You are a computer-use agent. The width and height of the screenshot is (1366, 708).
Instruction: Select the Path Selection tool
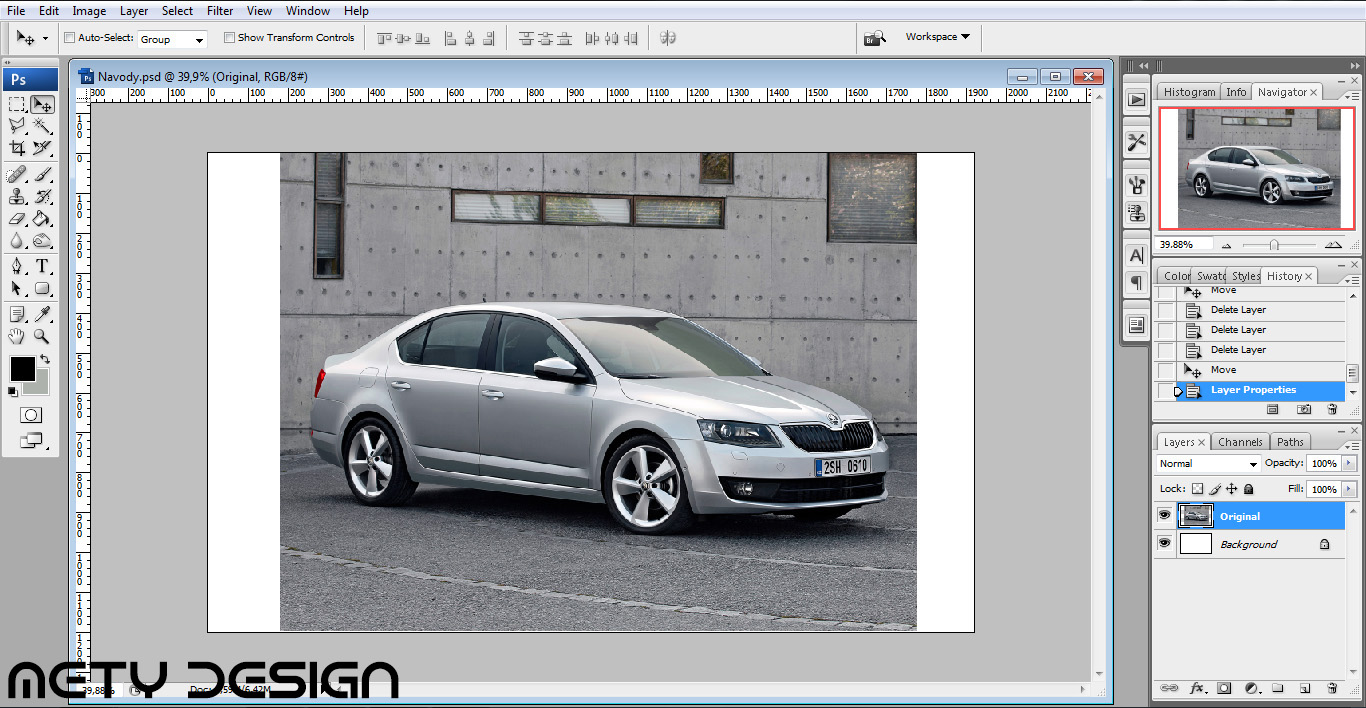pyautogui.click(x=17, y=288)
